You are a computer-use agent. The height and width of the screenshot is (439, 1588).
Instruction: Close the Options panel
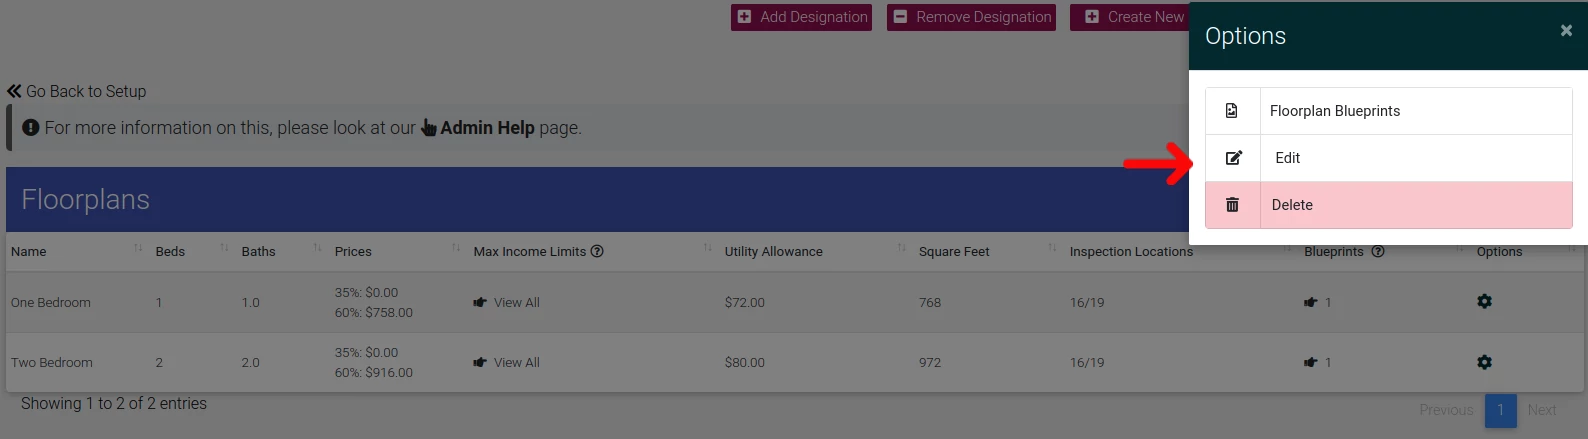[x=1566, y=31]
